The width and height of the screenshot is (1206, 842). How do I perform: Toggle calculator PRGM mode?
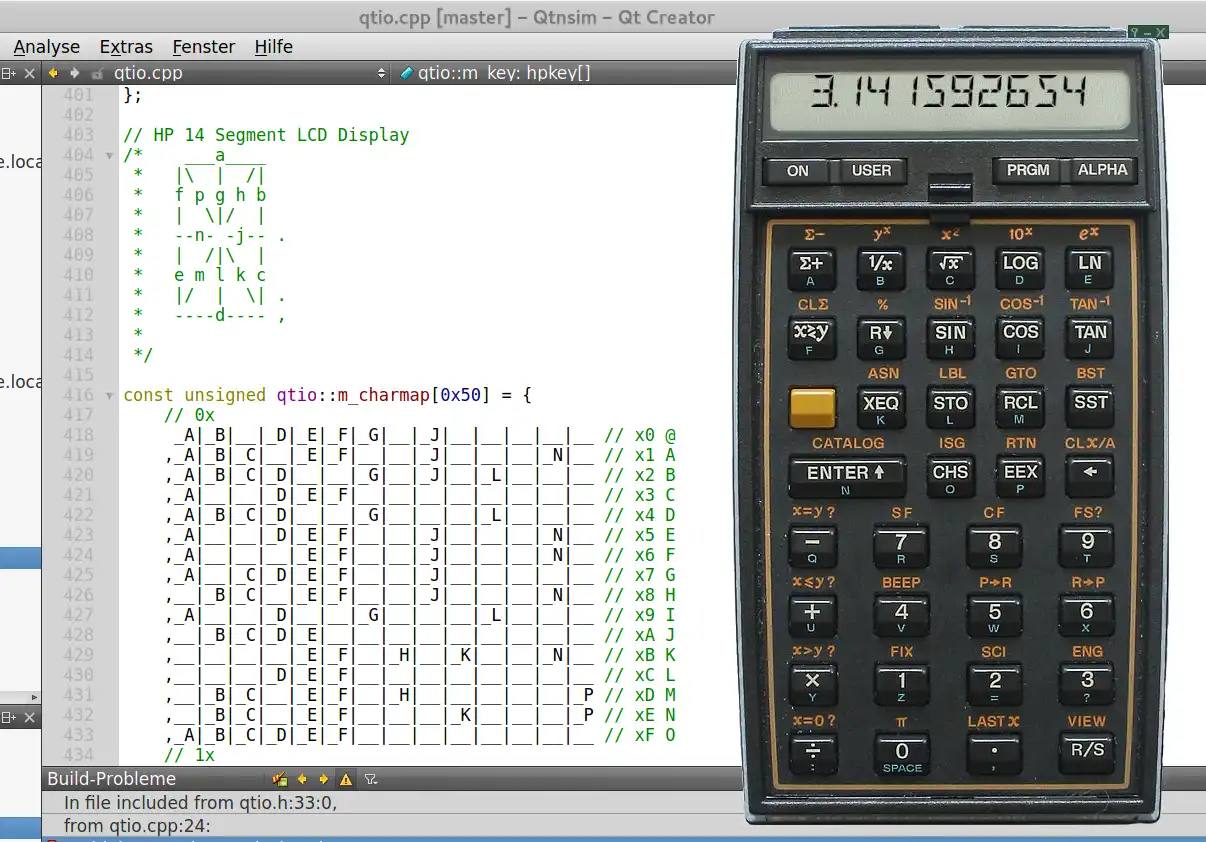1028,170
